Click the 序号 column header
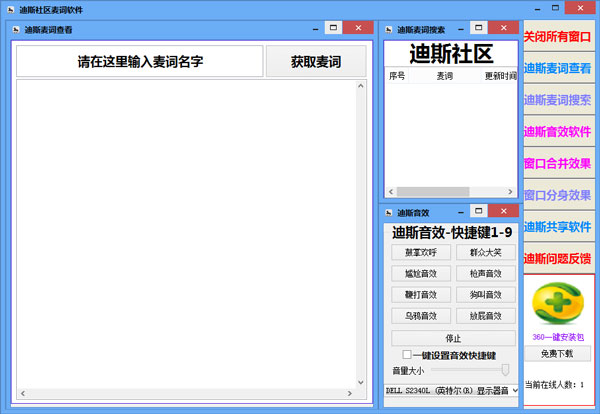Viewport: 600px width, 414px height. pos(397,76)
